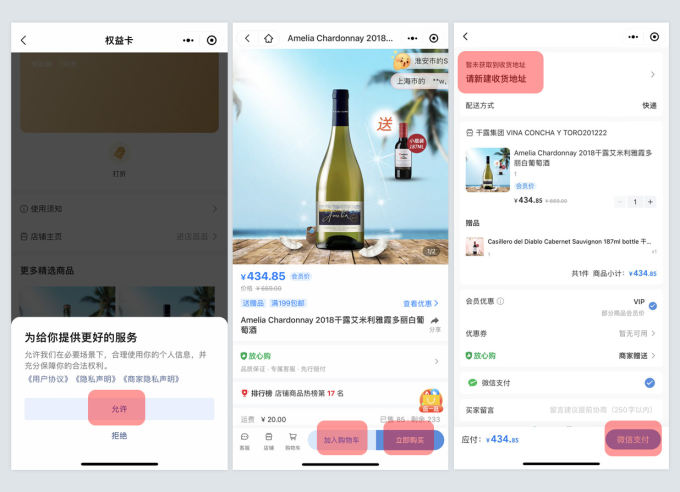
Task: Click the 买家留言 message input field
Action: 600,409
